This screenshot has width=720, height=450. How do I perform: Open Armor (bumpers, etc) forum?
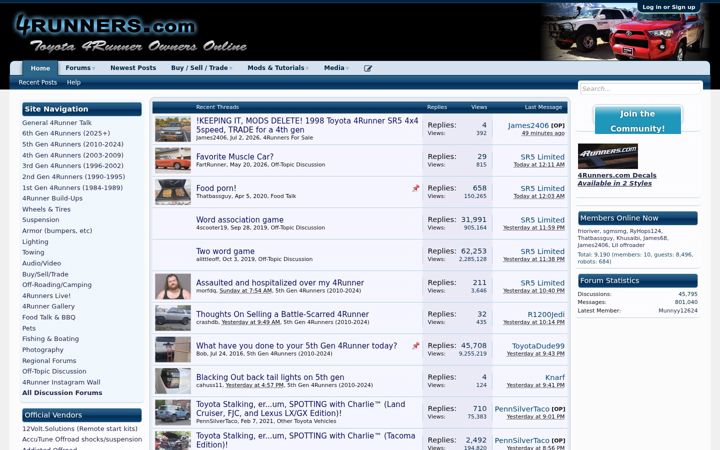coord(57,231)
